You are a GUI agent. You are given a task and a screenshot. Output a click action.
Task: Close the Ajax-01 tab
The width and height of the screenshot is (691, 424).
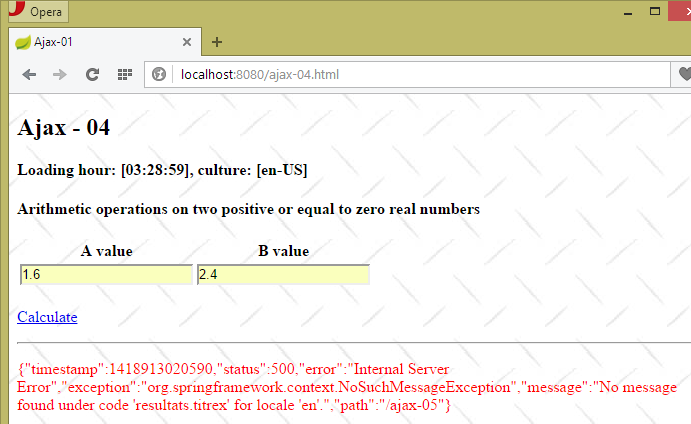point(186,42)
